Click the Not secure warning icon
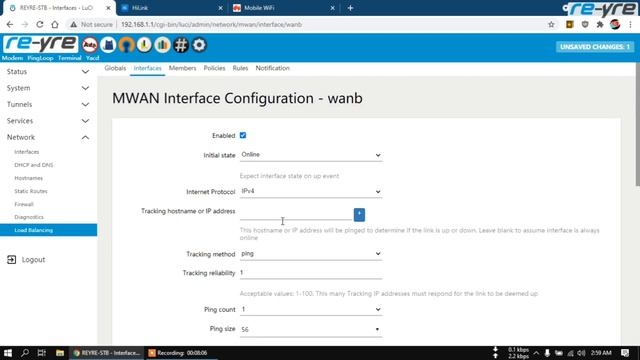The width and height of the screenshot is (640, 360). tap(73, 24)
